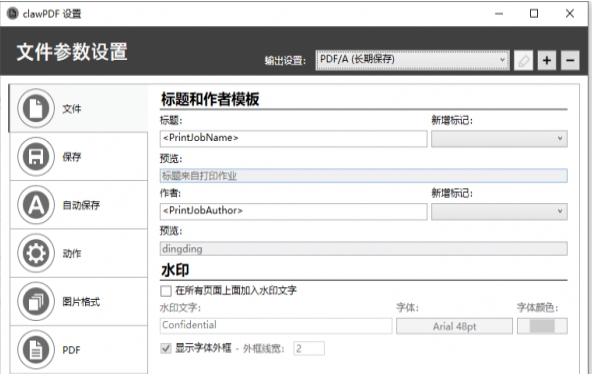Click the 外框线宽 value field
The width and height of the screenshot is (592, 374).
(x=309, y=348)
